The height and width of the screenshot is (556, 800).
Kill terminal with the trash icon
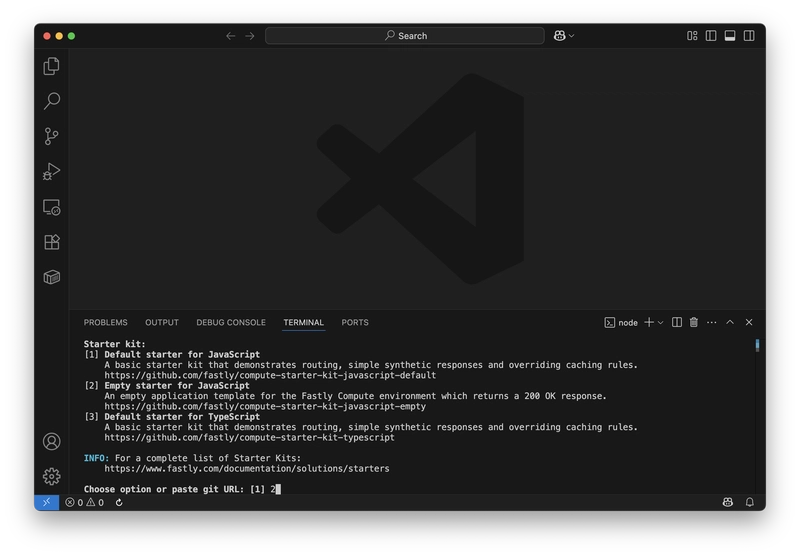[x=694, y=323]
